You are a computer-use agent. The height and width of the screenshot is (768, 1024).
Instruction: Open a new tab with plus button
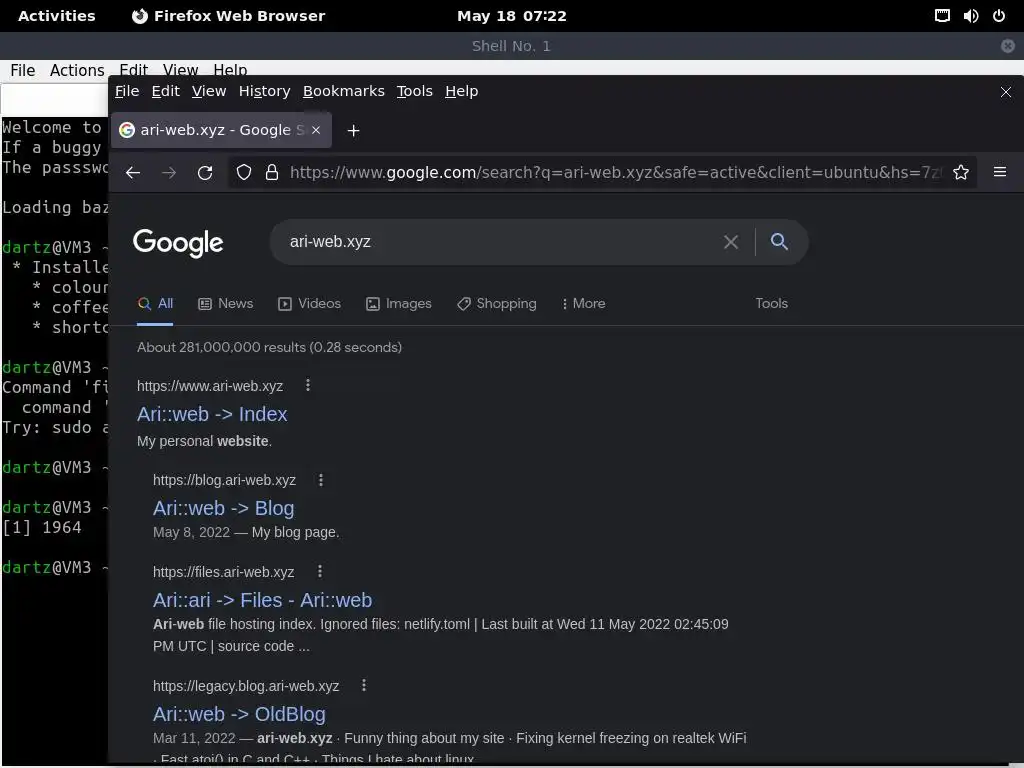353,131
